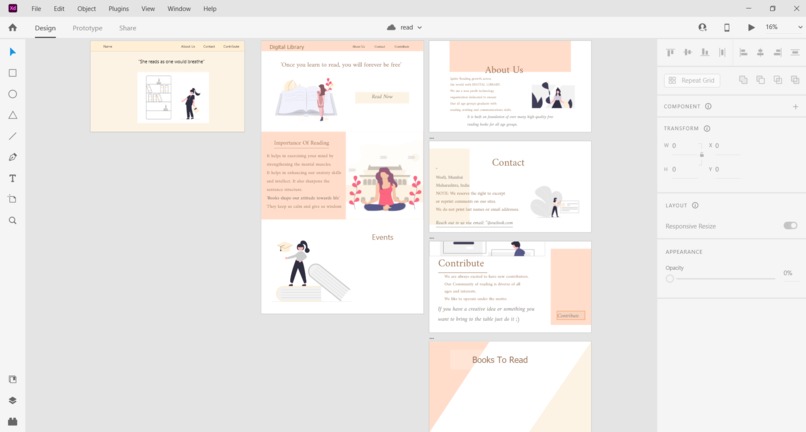Click the distribute vertically icon

[x=723, y=52]
